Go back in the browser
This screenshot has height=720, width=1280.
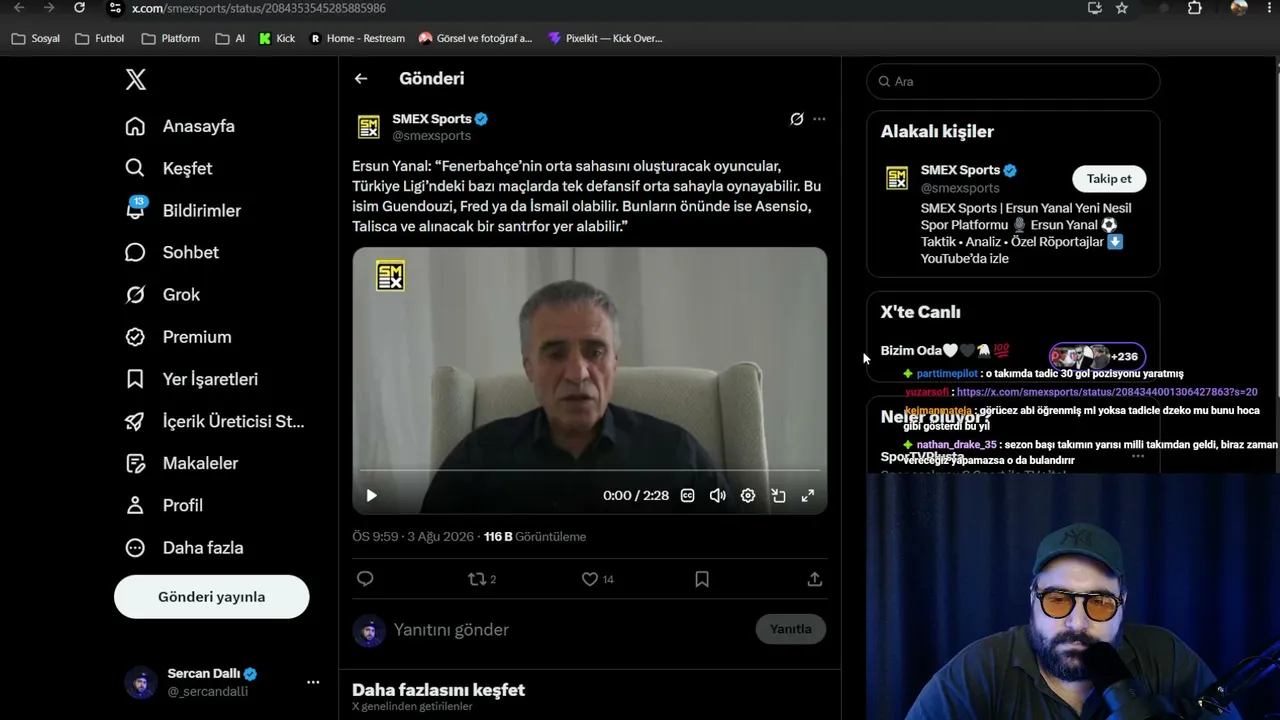pos(19,8)
